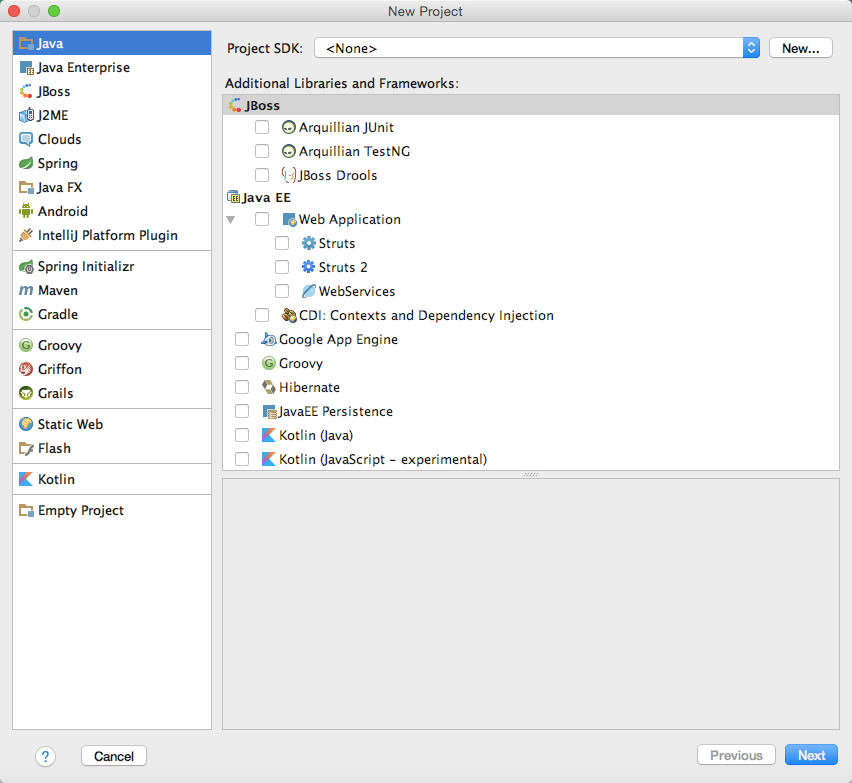The image size is (852, 783).
Task: Click the framework description panel area
Action: tap(531, 604)
